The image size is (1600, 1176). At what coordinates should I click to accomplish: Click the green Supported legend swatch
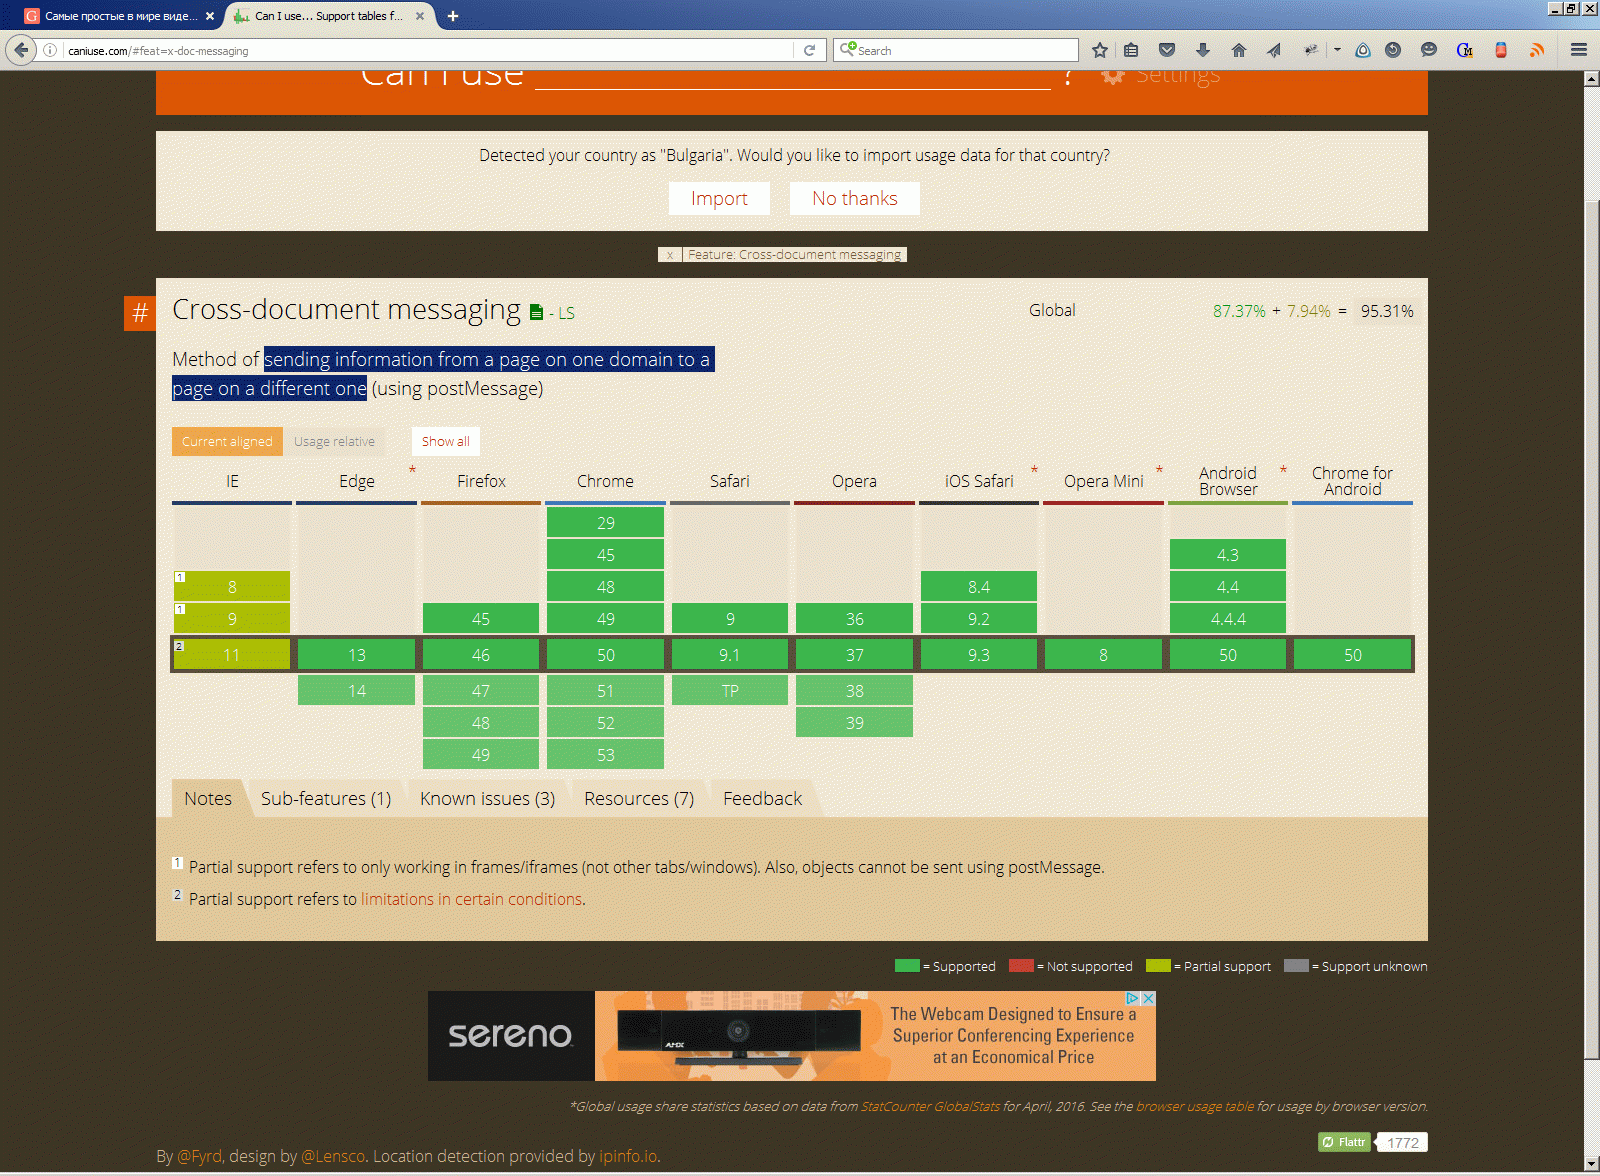907,966
